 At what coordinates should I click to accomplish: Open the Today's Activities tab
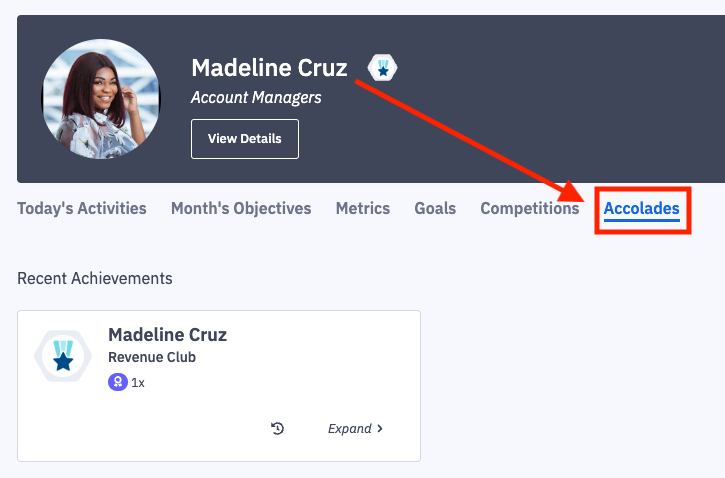pos(82,209)
